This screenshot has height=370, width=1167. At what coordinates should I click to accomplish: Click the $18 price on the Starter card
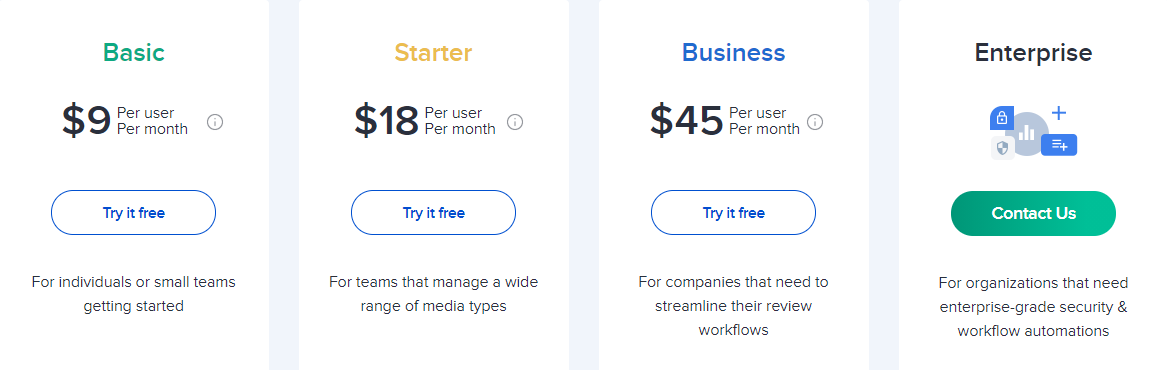386,121
